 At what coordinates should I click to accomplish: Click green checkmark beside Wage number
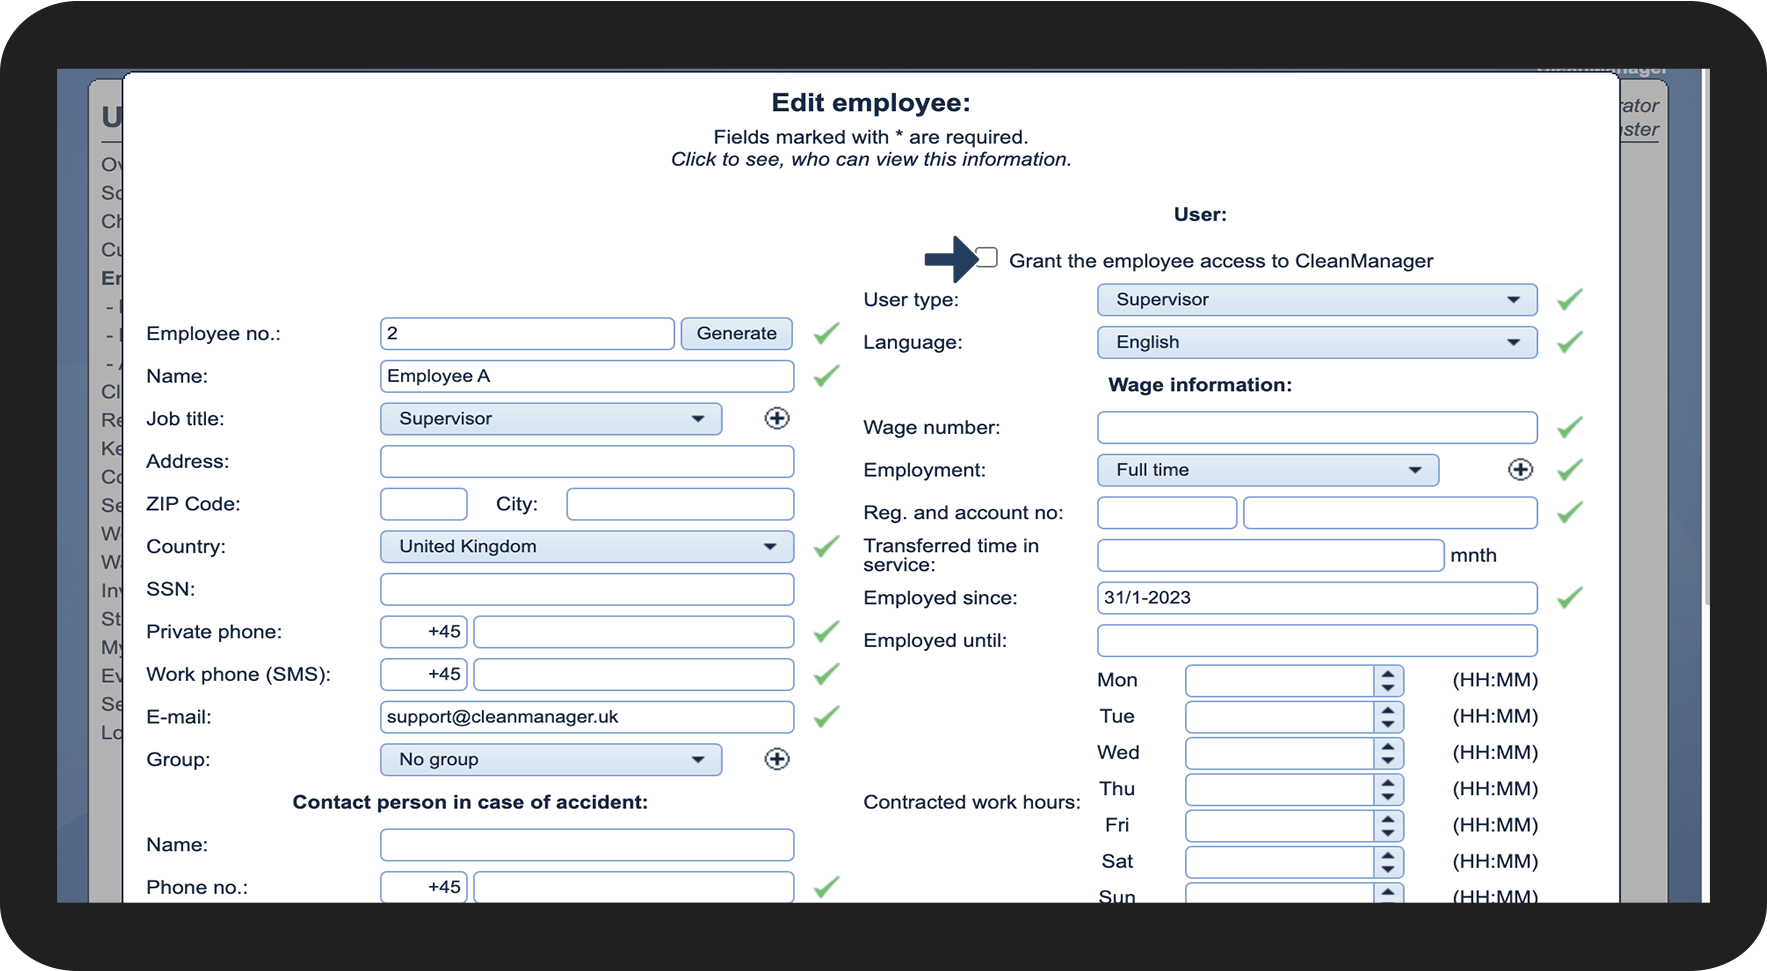[1569, 428]
